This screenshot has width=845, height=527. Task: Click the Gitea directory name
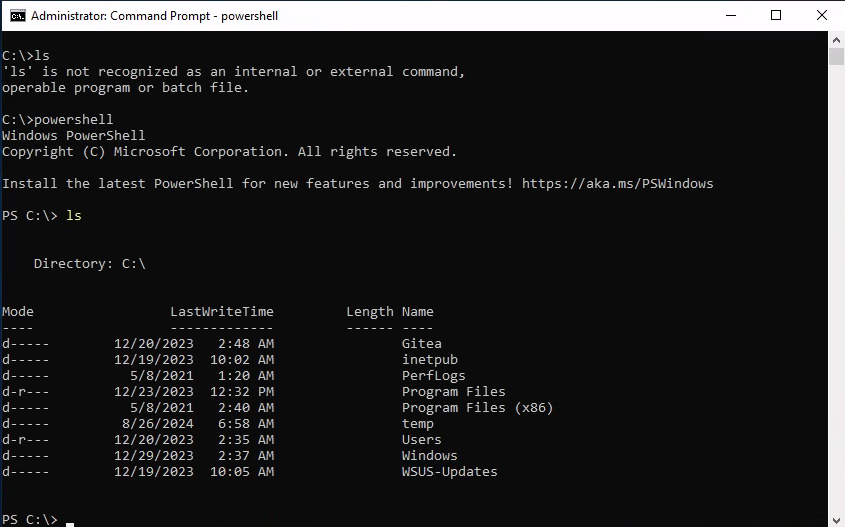click(x=421, y=344)
